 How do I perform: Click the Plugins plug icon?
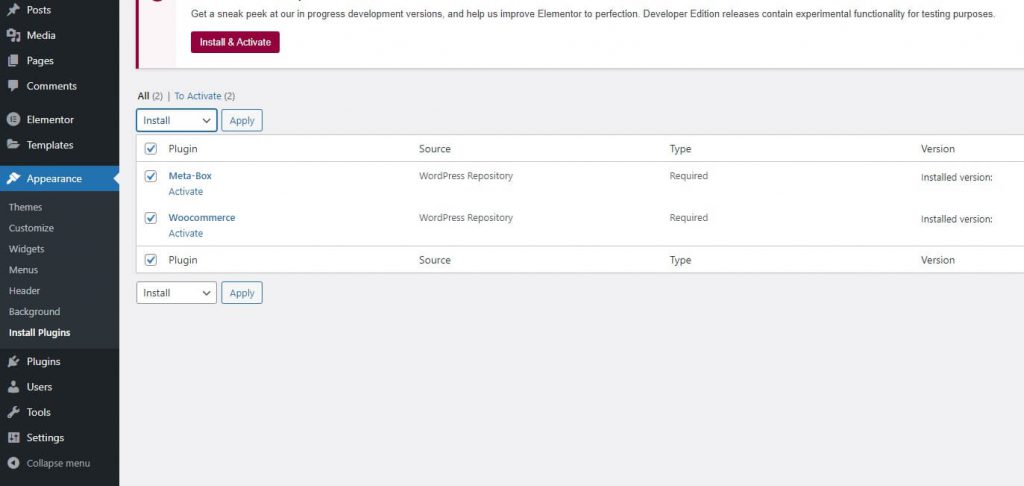tap(13, 362)
